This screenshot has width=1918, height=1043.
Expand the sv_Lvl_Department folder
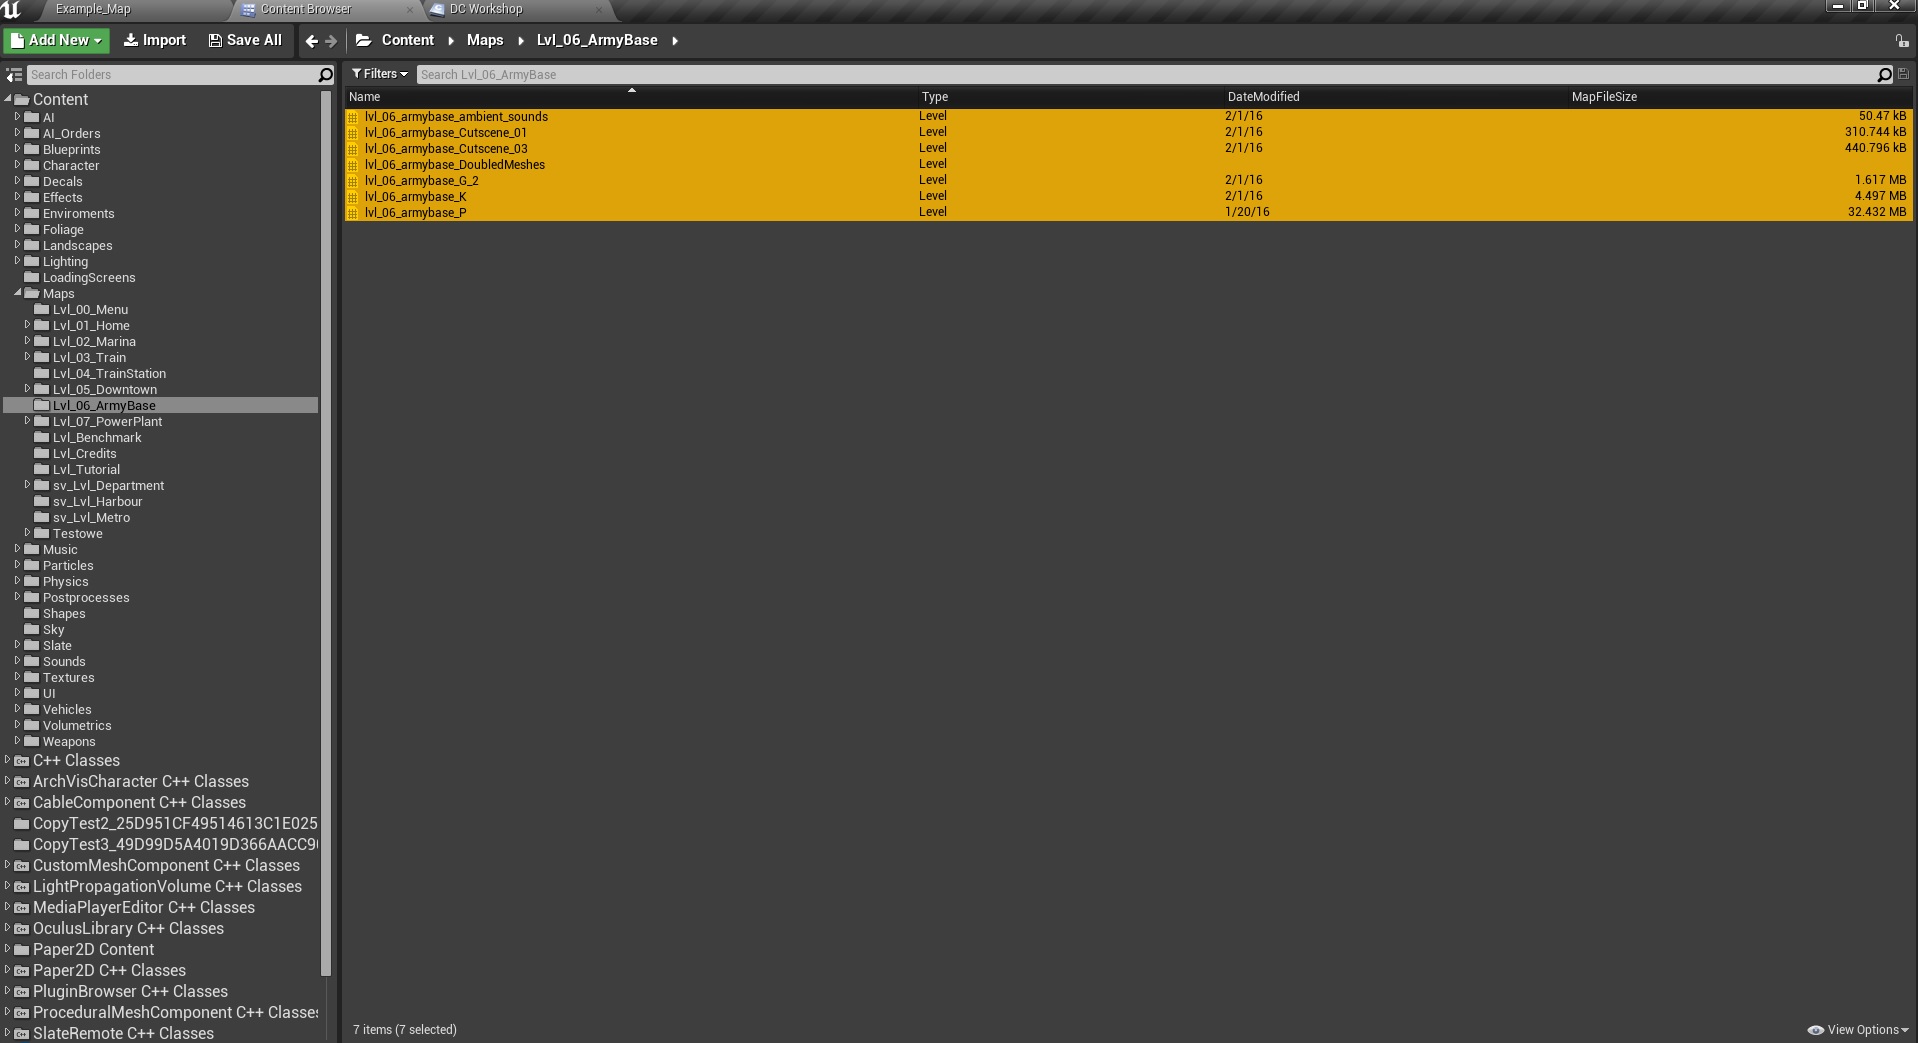click(x=27, y=485)
